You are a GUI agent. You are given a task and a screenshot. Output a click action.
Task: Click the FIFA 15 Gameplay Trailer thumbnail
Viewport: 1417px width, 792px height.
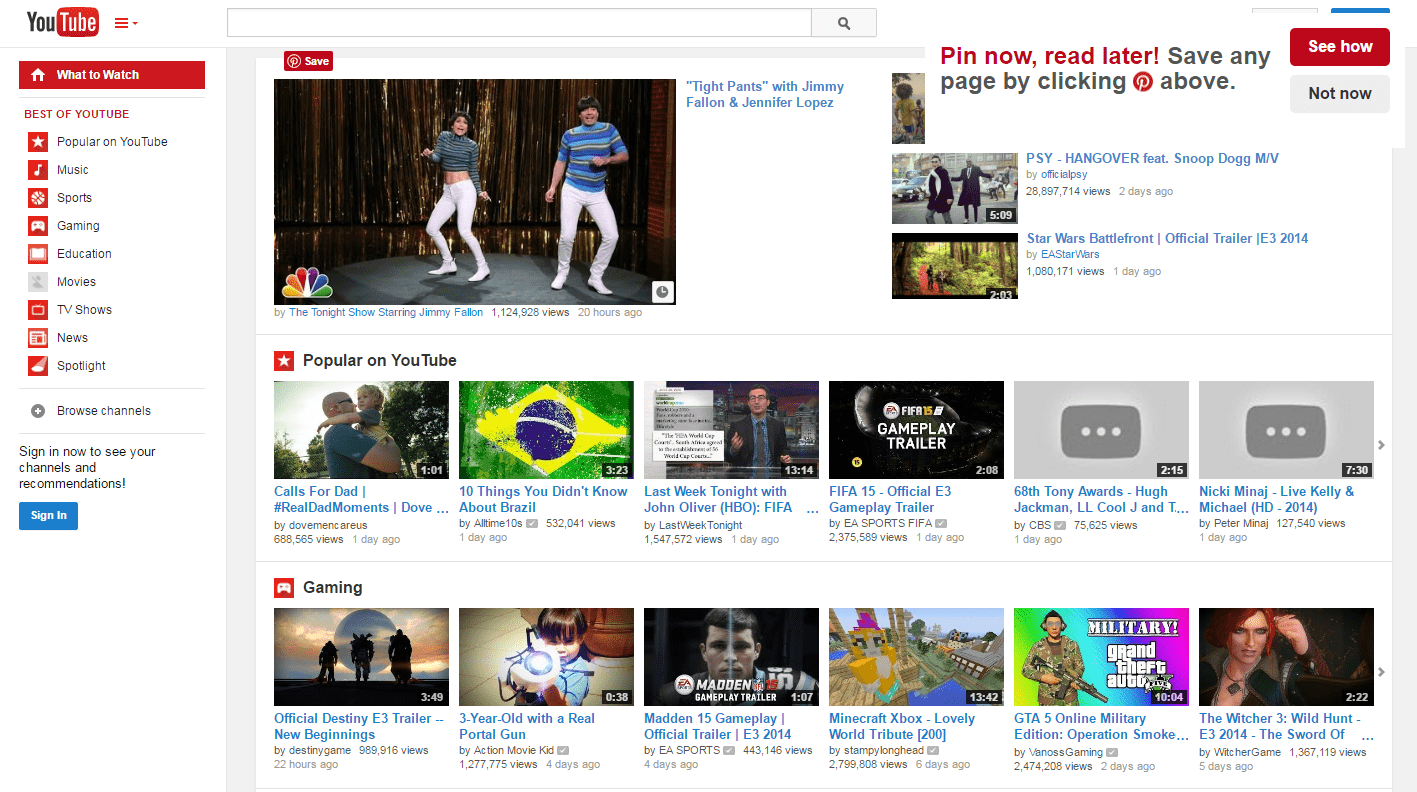(916, 430)
